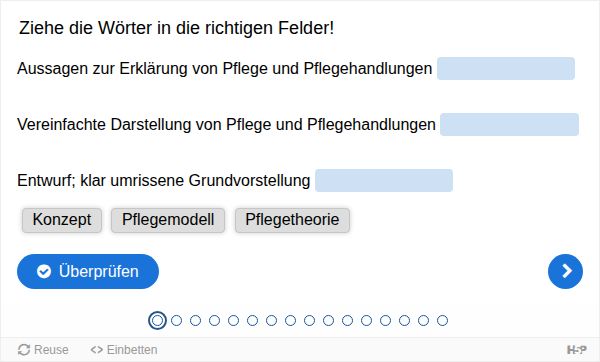
Task: Select the Pflegetheorie word tile
Action: [x=292, y=220]
